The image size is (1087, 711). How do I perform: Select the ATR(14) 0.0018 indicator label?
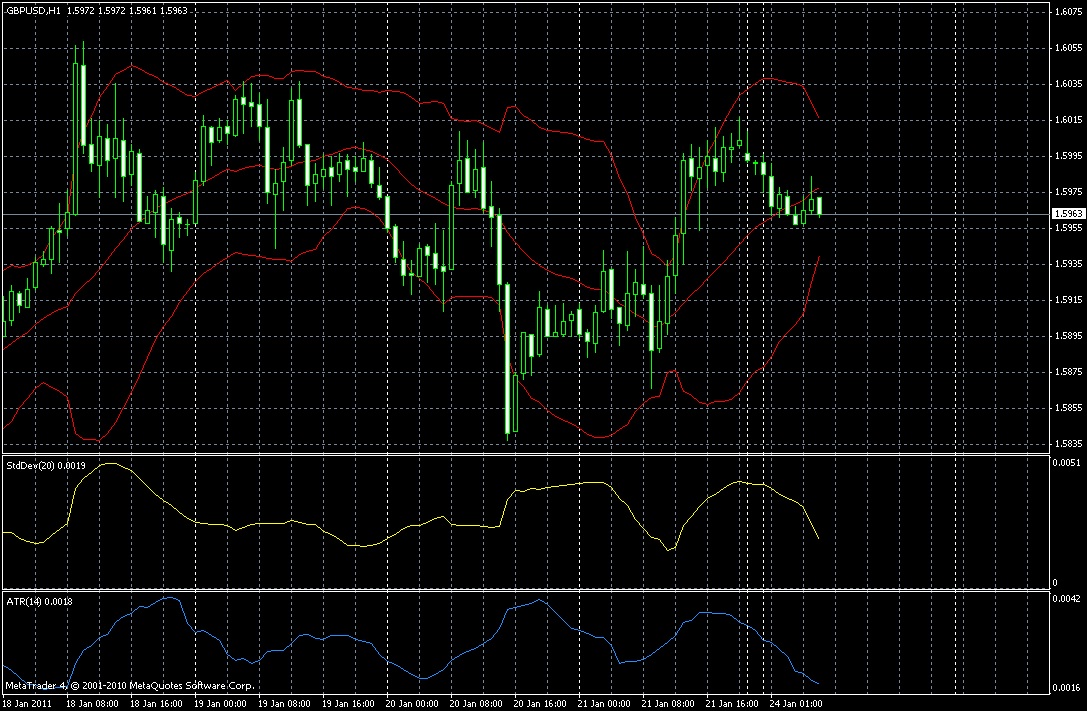tap(40, 602)
